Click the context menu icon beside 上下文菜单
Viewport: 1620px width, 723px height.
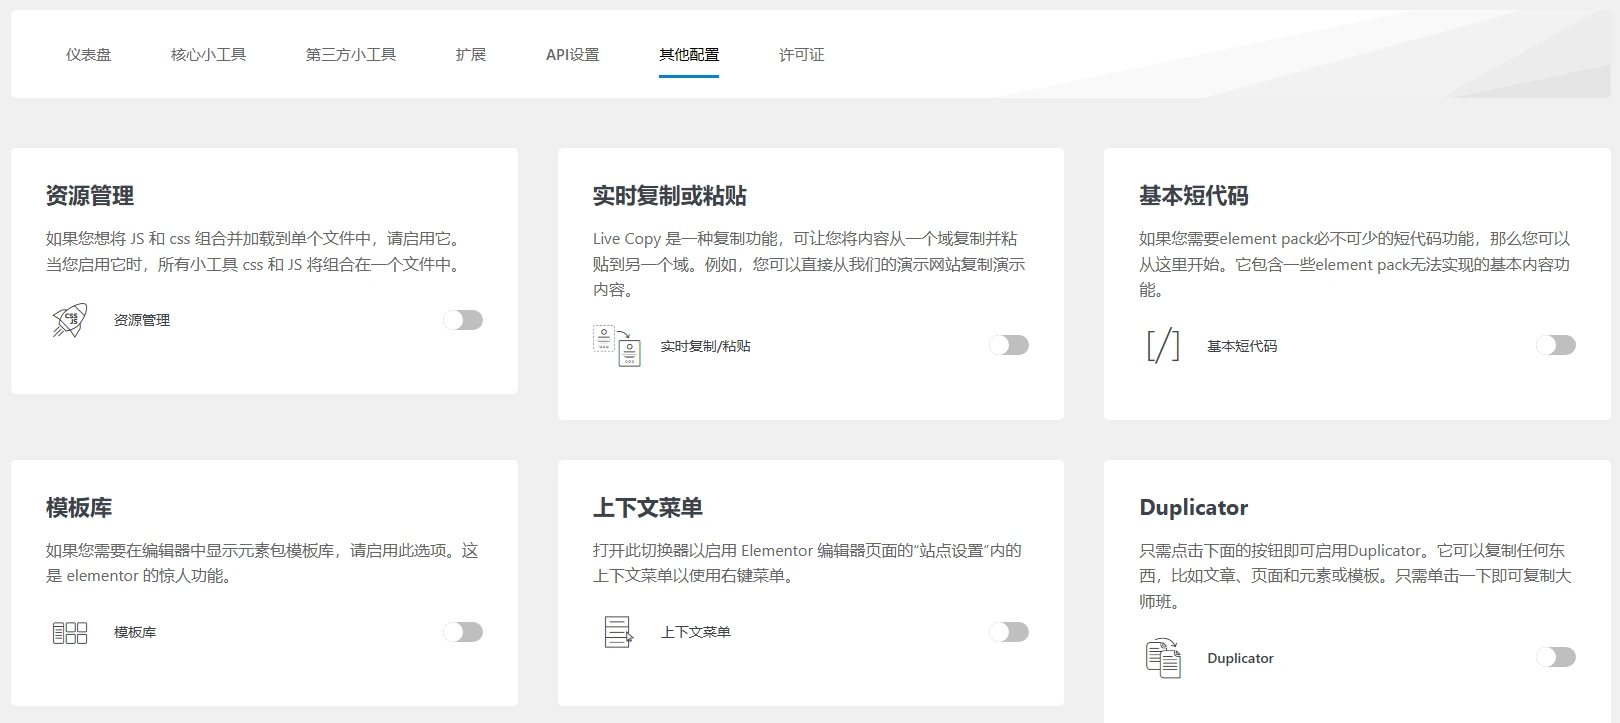pos(619,632)
